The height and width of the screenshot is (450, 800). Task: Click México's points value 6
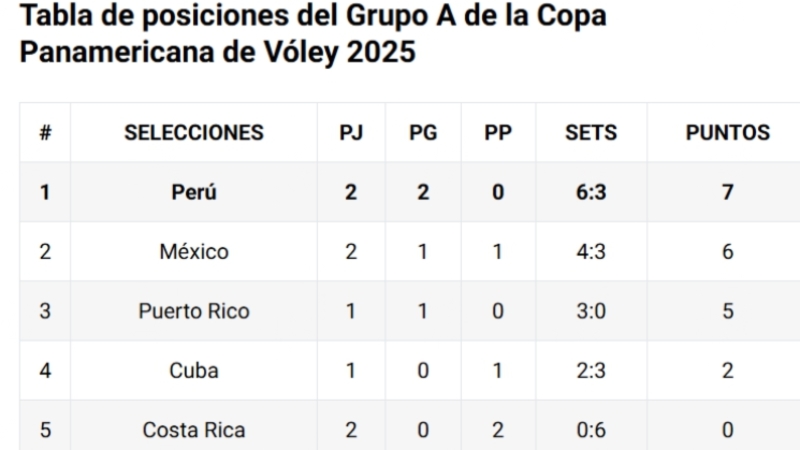[728, 252]
